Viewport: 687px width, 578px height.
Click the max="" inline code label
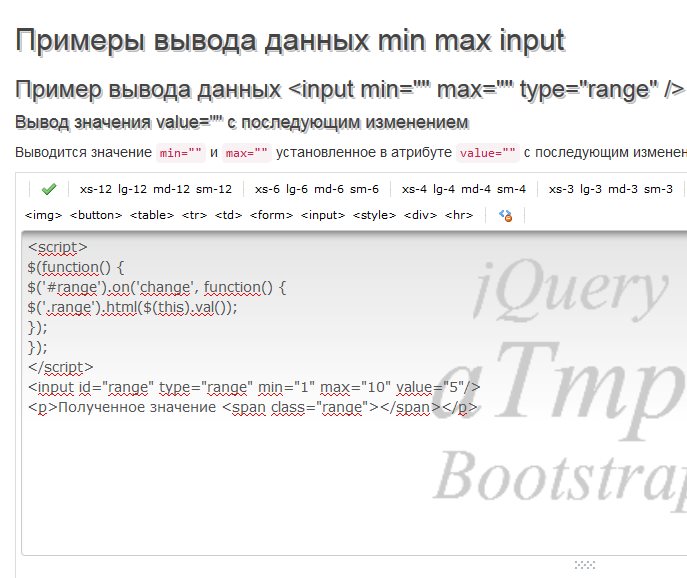pyautogui.click(x=246, y=153)
